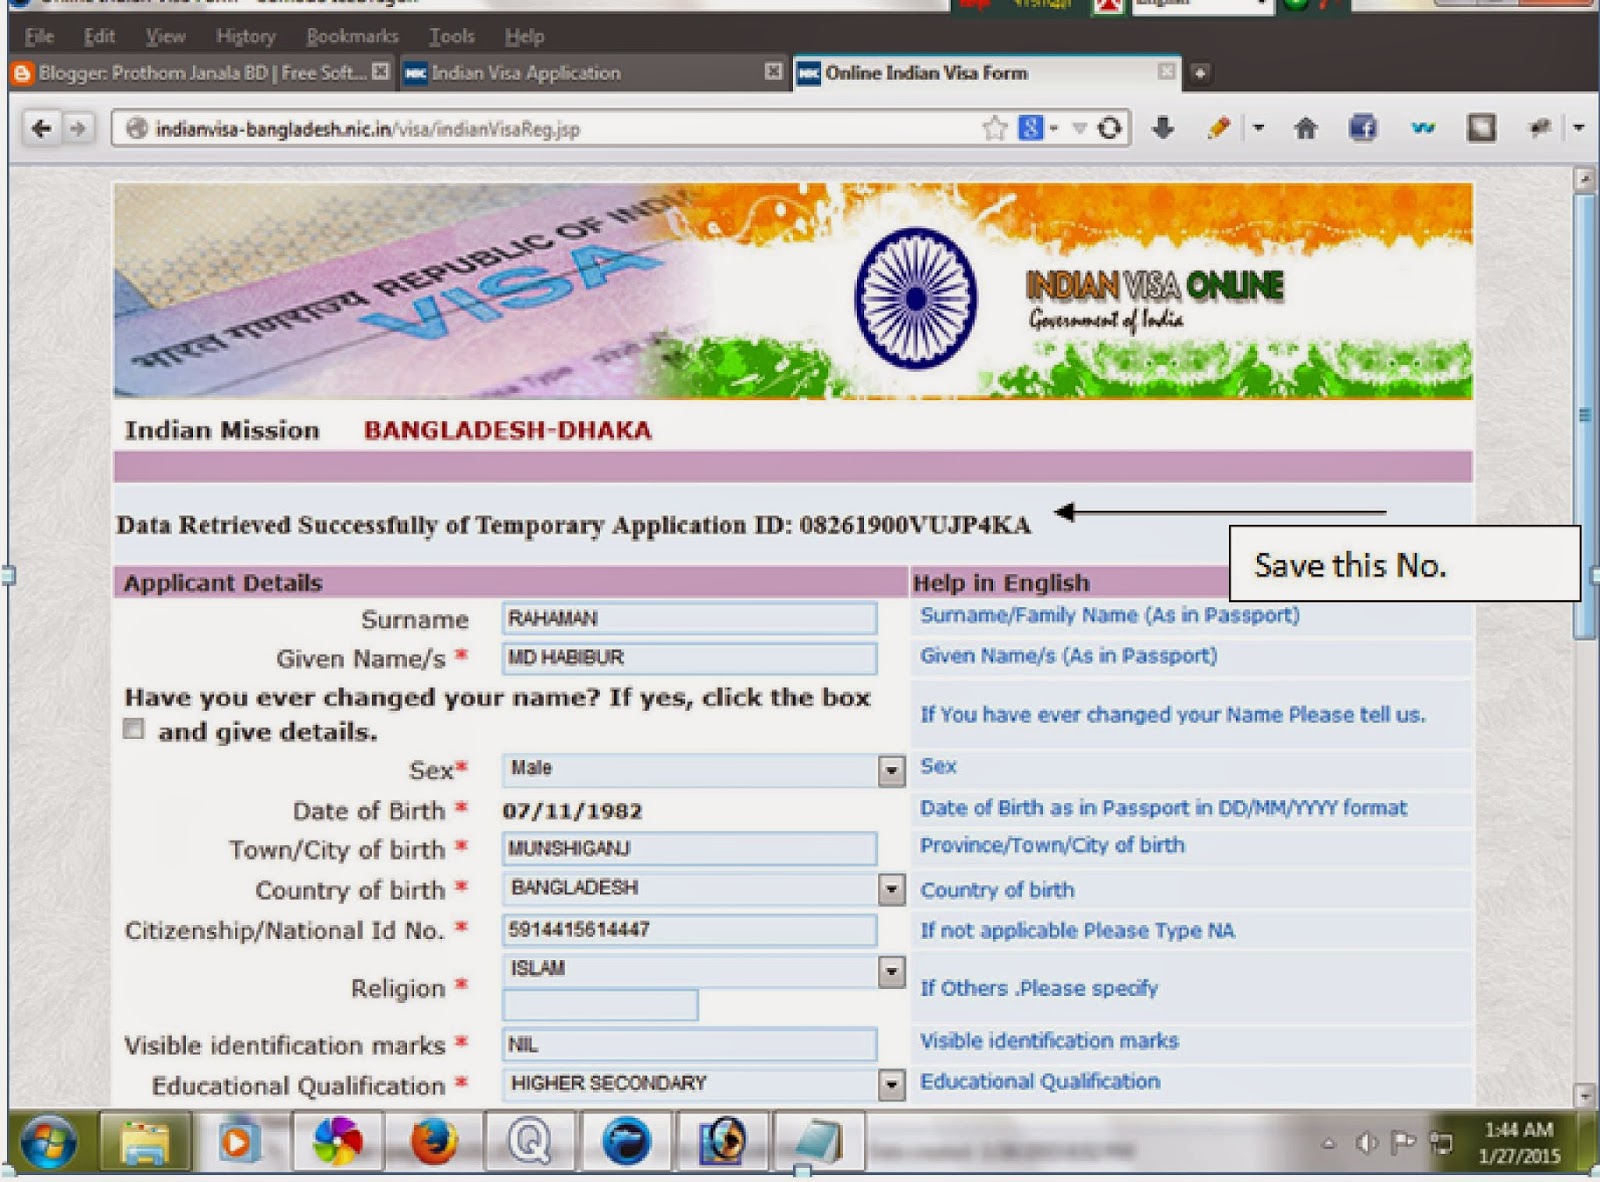Click the Town/City of birth field
1600x1182 pixels.
[x=689, y=849]
